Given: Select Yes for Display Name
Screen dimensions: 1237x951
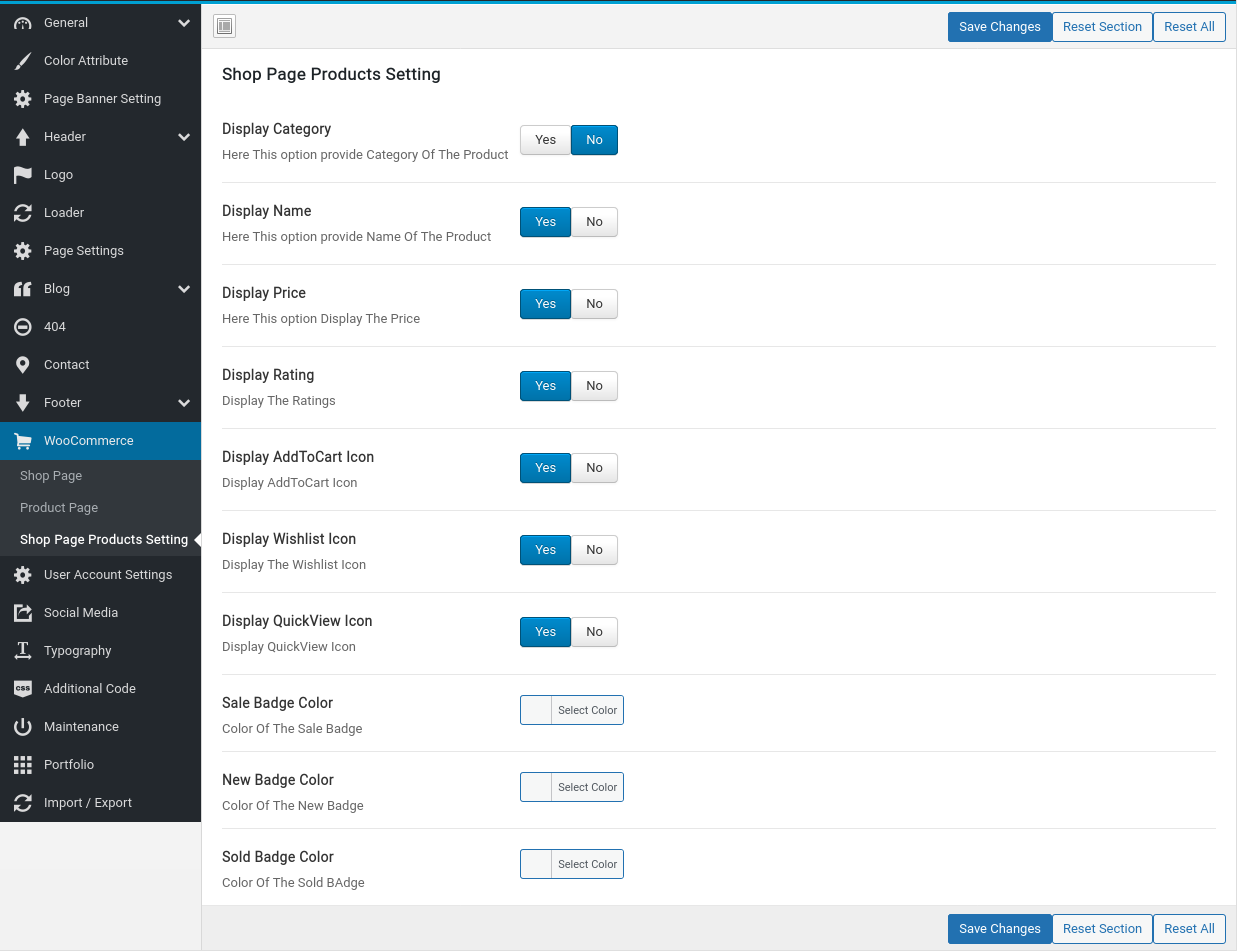Looking at the screenshot, I should (545, 222).
